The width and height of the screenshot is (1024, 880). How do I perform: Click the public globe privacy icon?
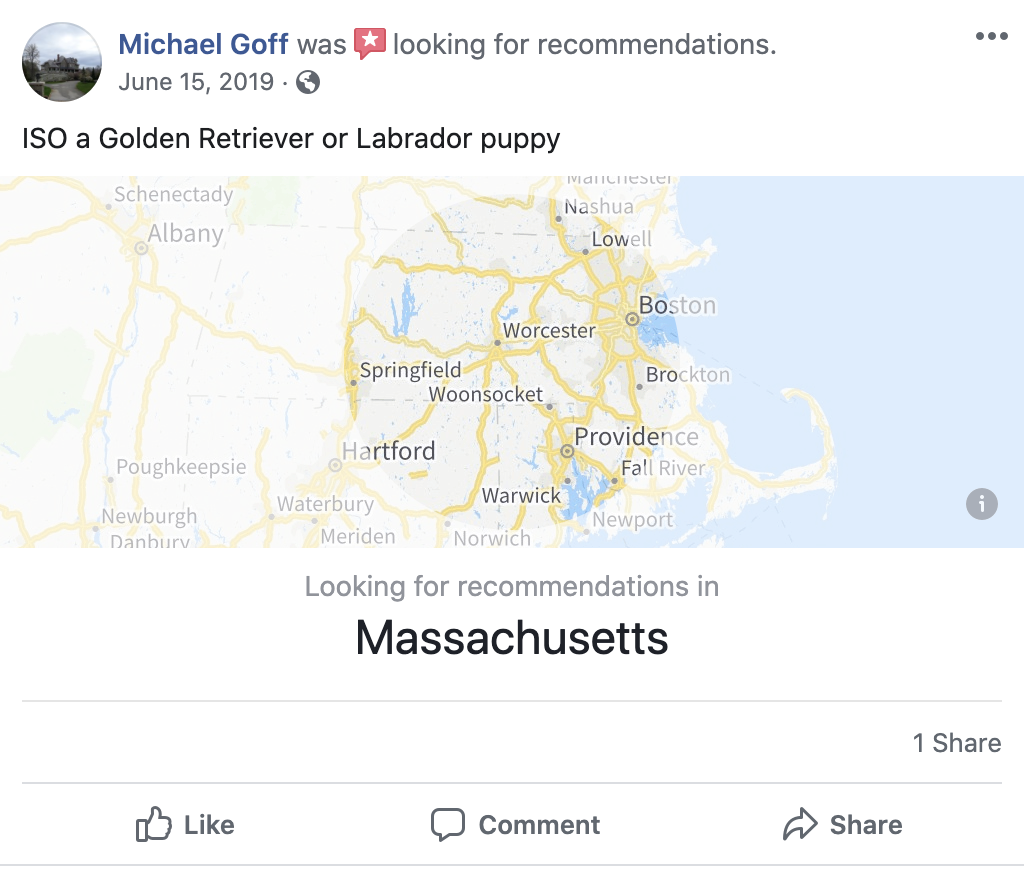(x=308, y=82)
